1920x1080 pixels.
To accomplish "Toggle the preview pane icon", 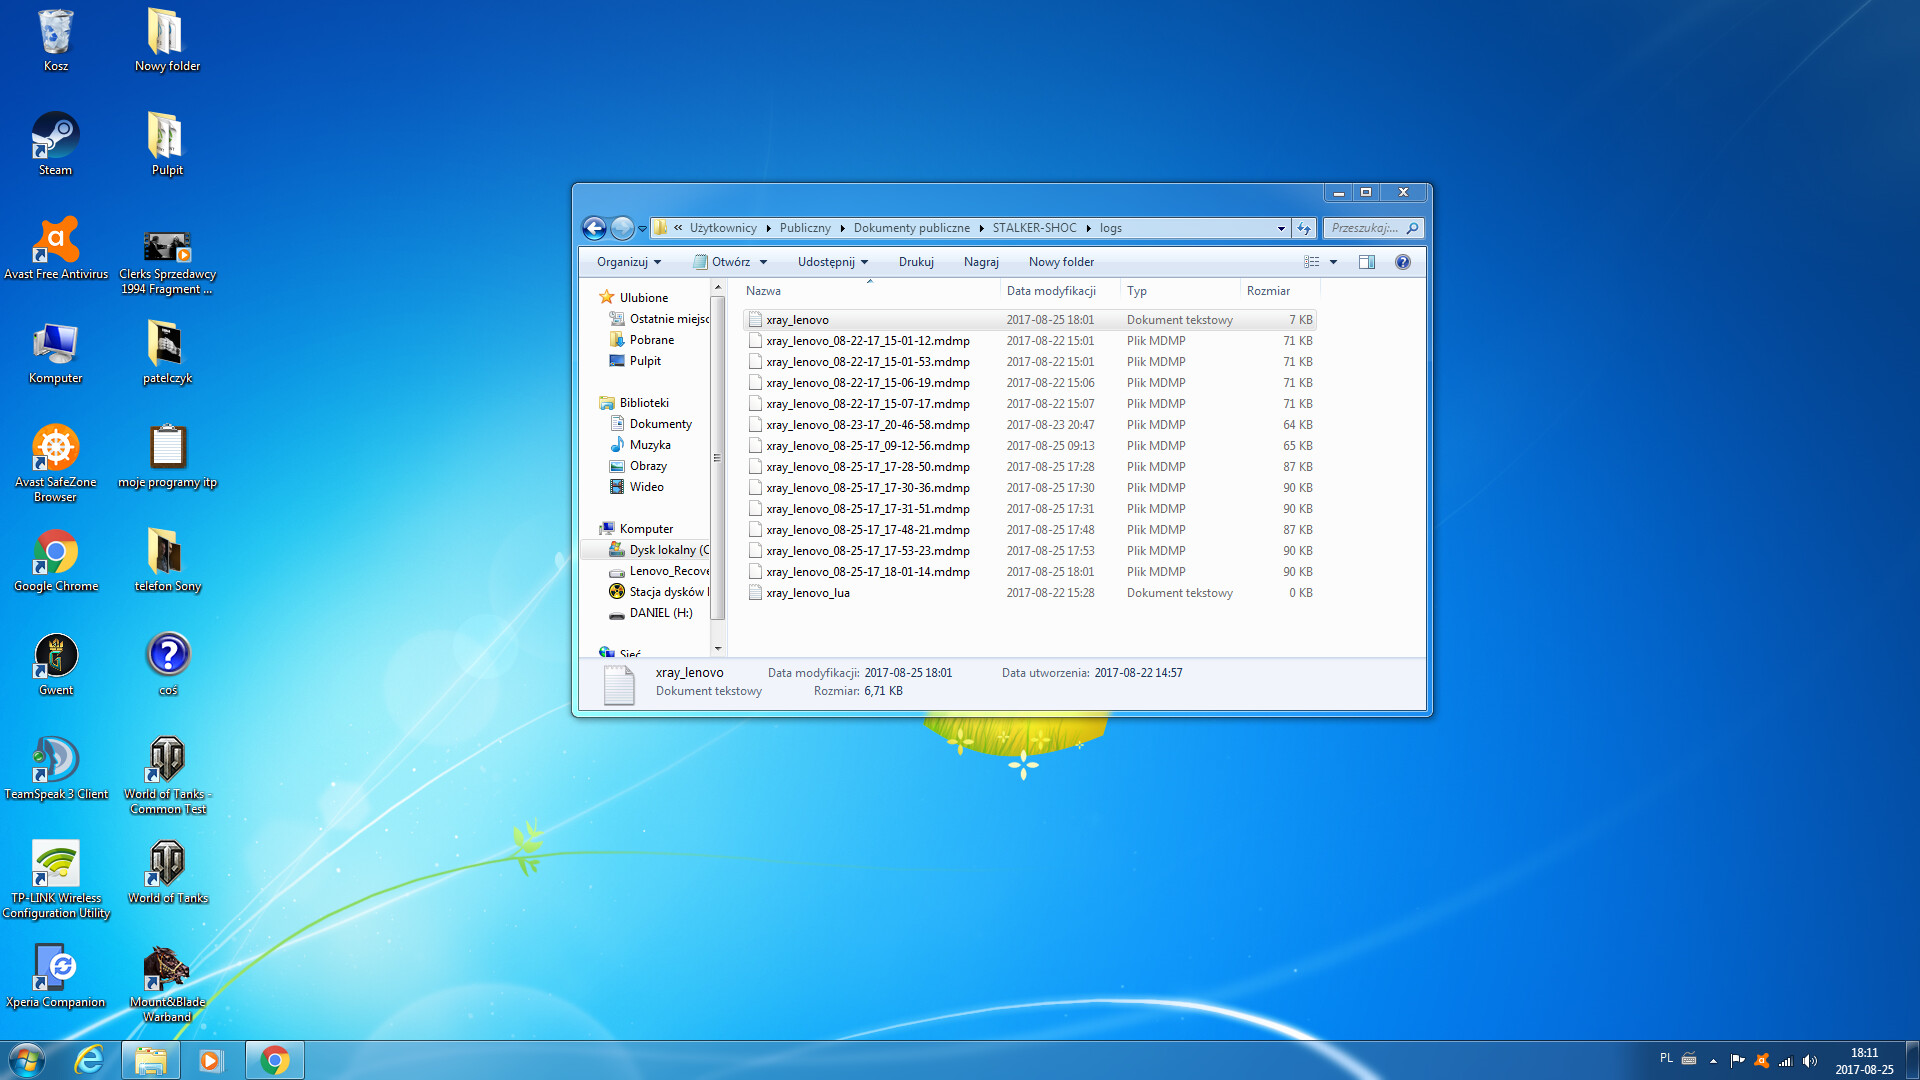I will click(x=1366, y=262).
